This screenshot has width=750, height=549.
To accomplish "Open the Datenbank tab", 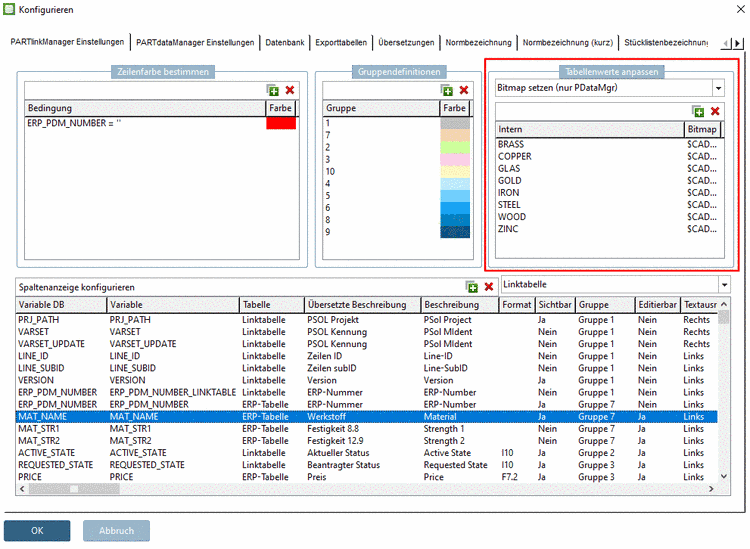I will tap(286, 42).
